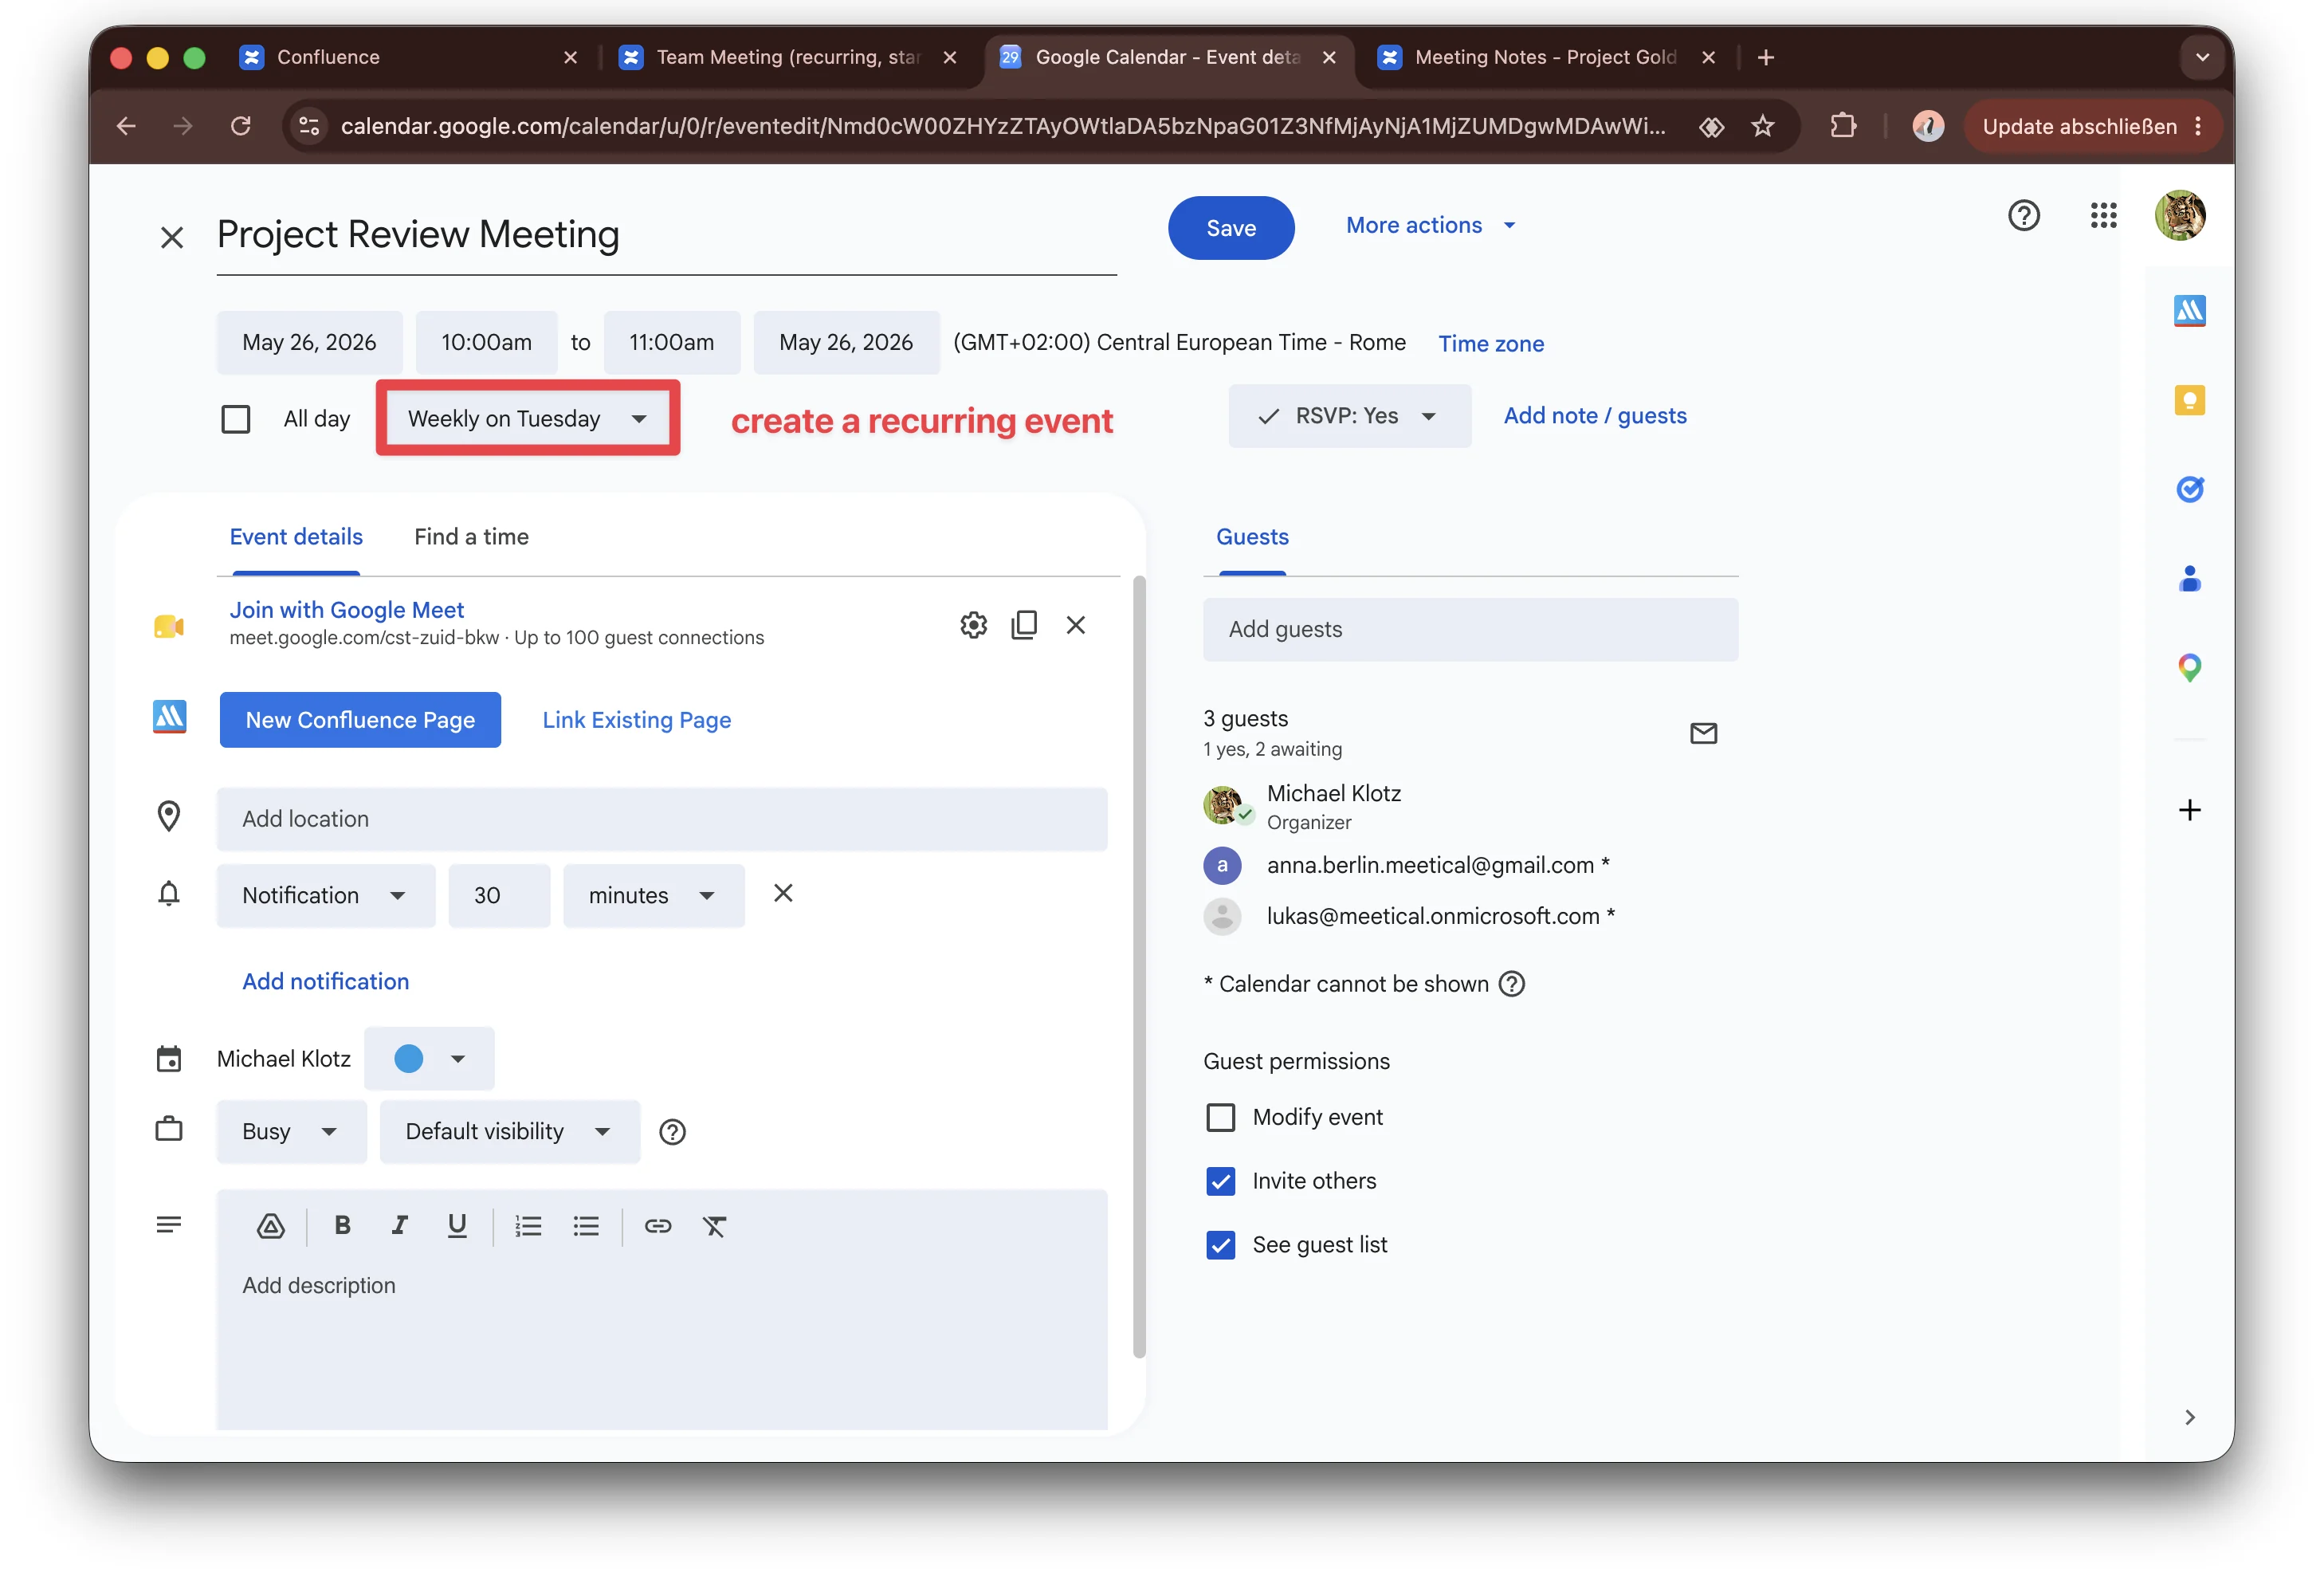The image size is (2324, 1580).
Task: Click Link Existing Page link
Action: pos(636,720)
